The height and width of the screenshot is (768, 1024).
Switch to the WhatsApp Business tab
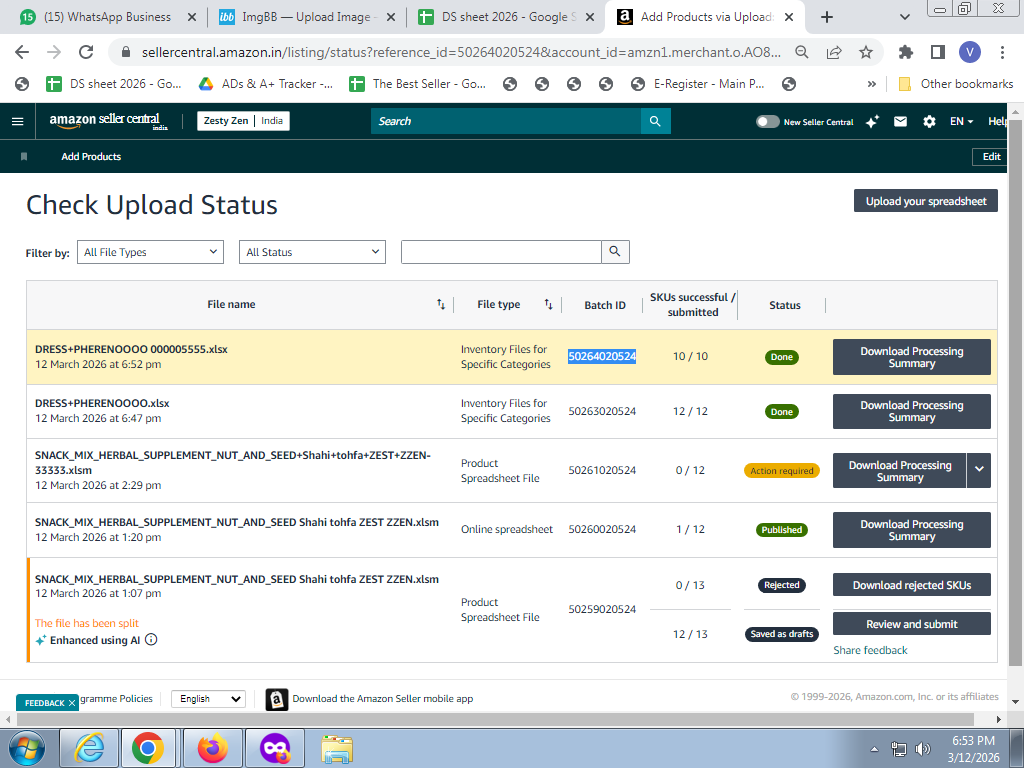tap(106, 17)
